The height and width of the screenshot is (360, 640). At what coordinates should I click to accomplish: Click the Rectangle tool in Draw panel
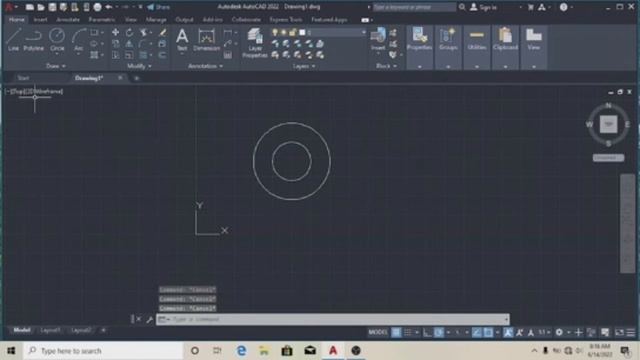click(x=94, y=32)
